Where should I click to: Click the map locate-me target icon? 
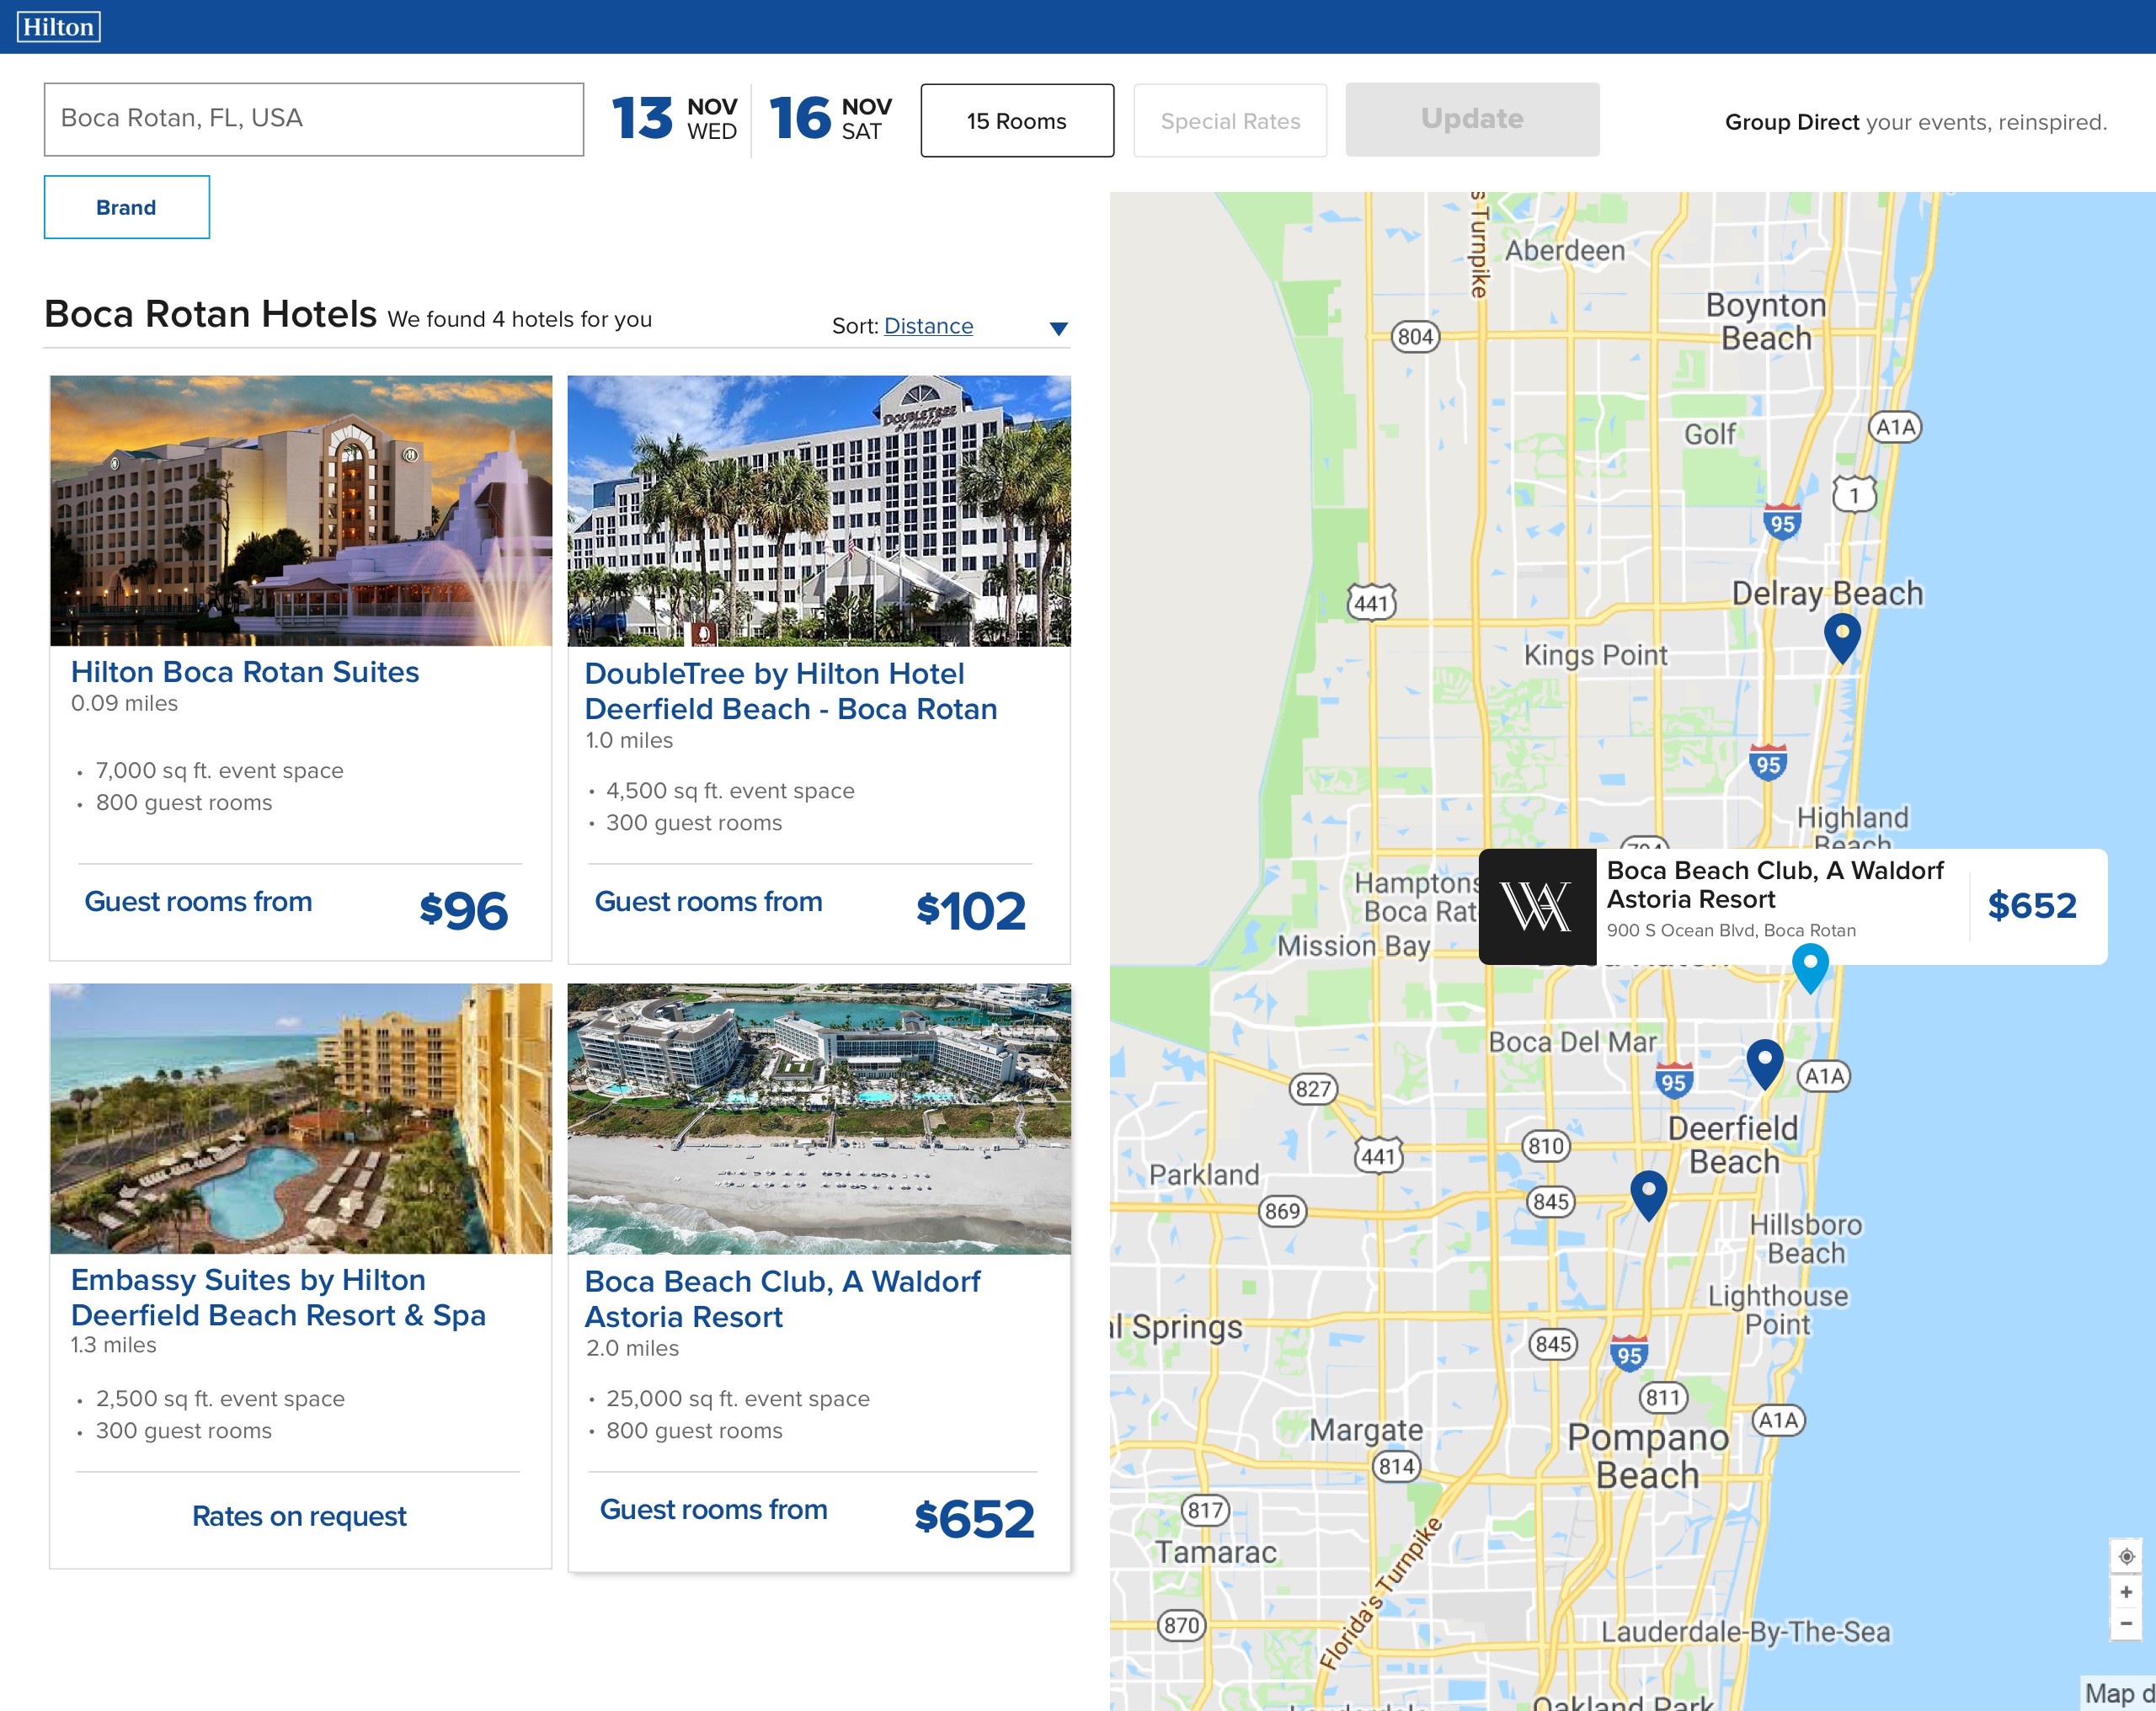(x=2126, y=1556)
